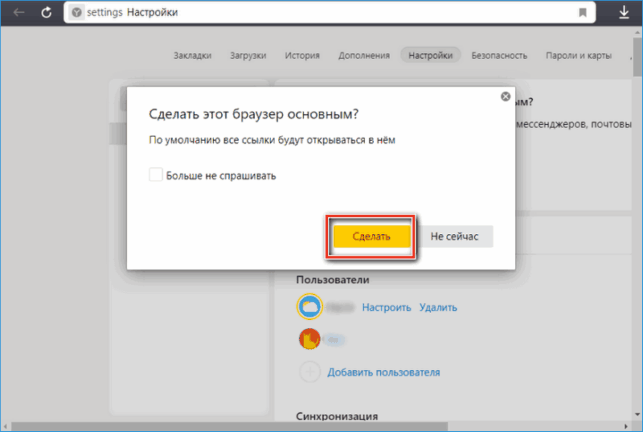Viewport: 643px width, 432px height.
Task: Open the 'Пароли и карты' tab
Action: [x=579, y=55]
